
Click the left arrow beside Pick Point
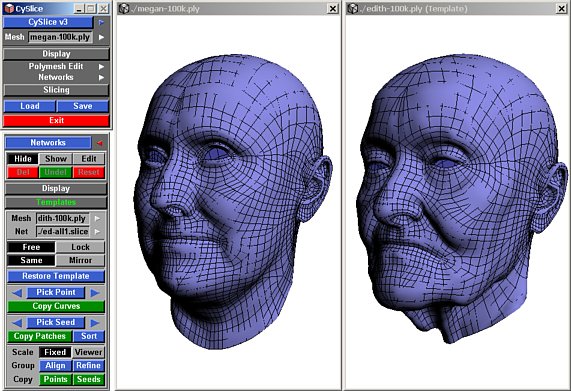click(x=17, y=292)
